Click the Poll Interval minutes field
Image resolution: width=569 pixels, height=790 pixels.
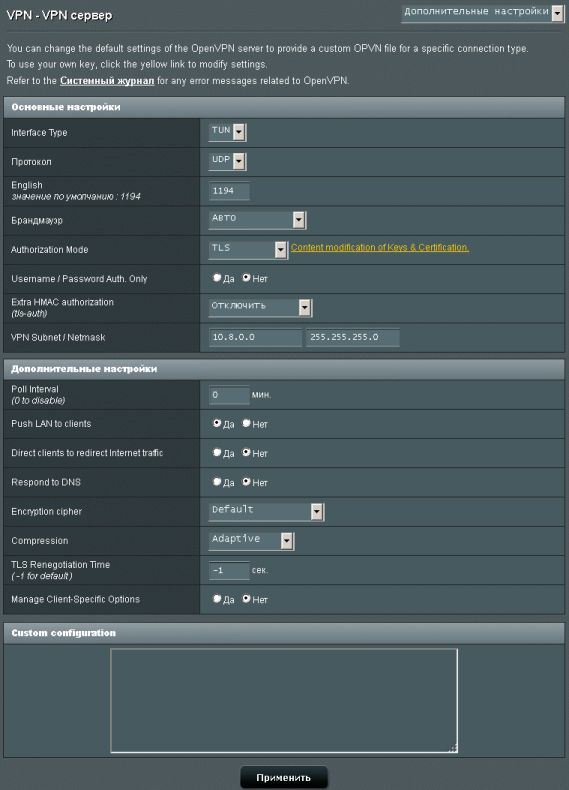click(229, 395)
